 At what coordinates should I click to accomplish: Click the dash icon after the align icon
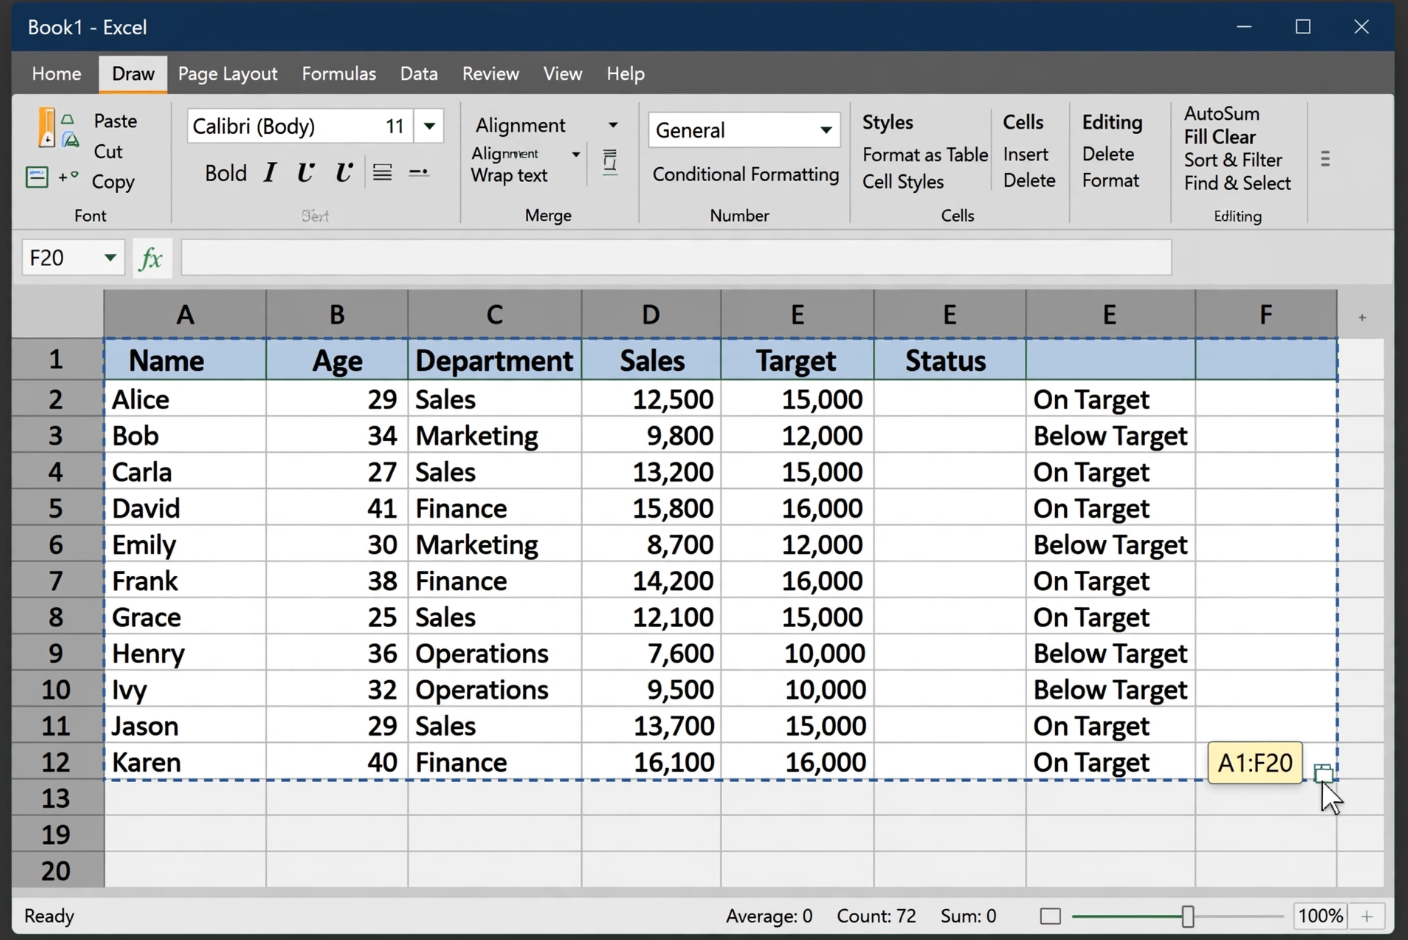click(x=419, y=173)
